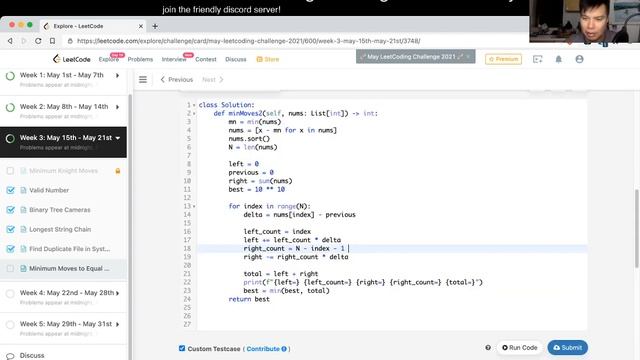Open the Explore menu
This screenshot has height=360, width=640.
[x=109, y=59]
